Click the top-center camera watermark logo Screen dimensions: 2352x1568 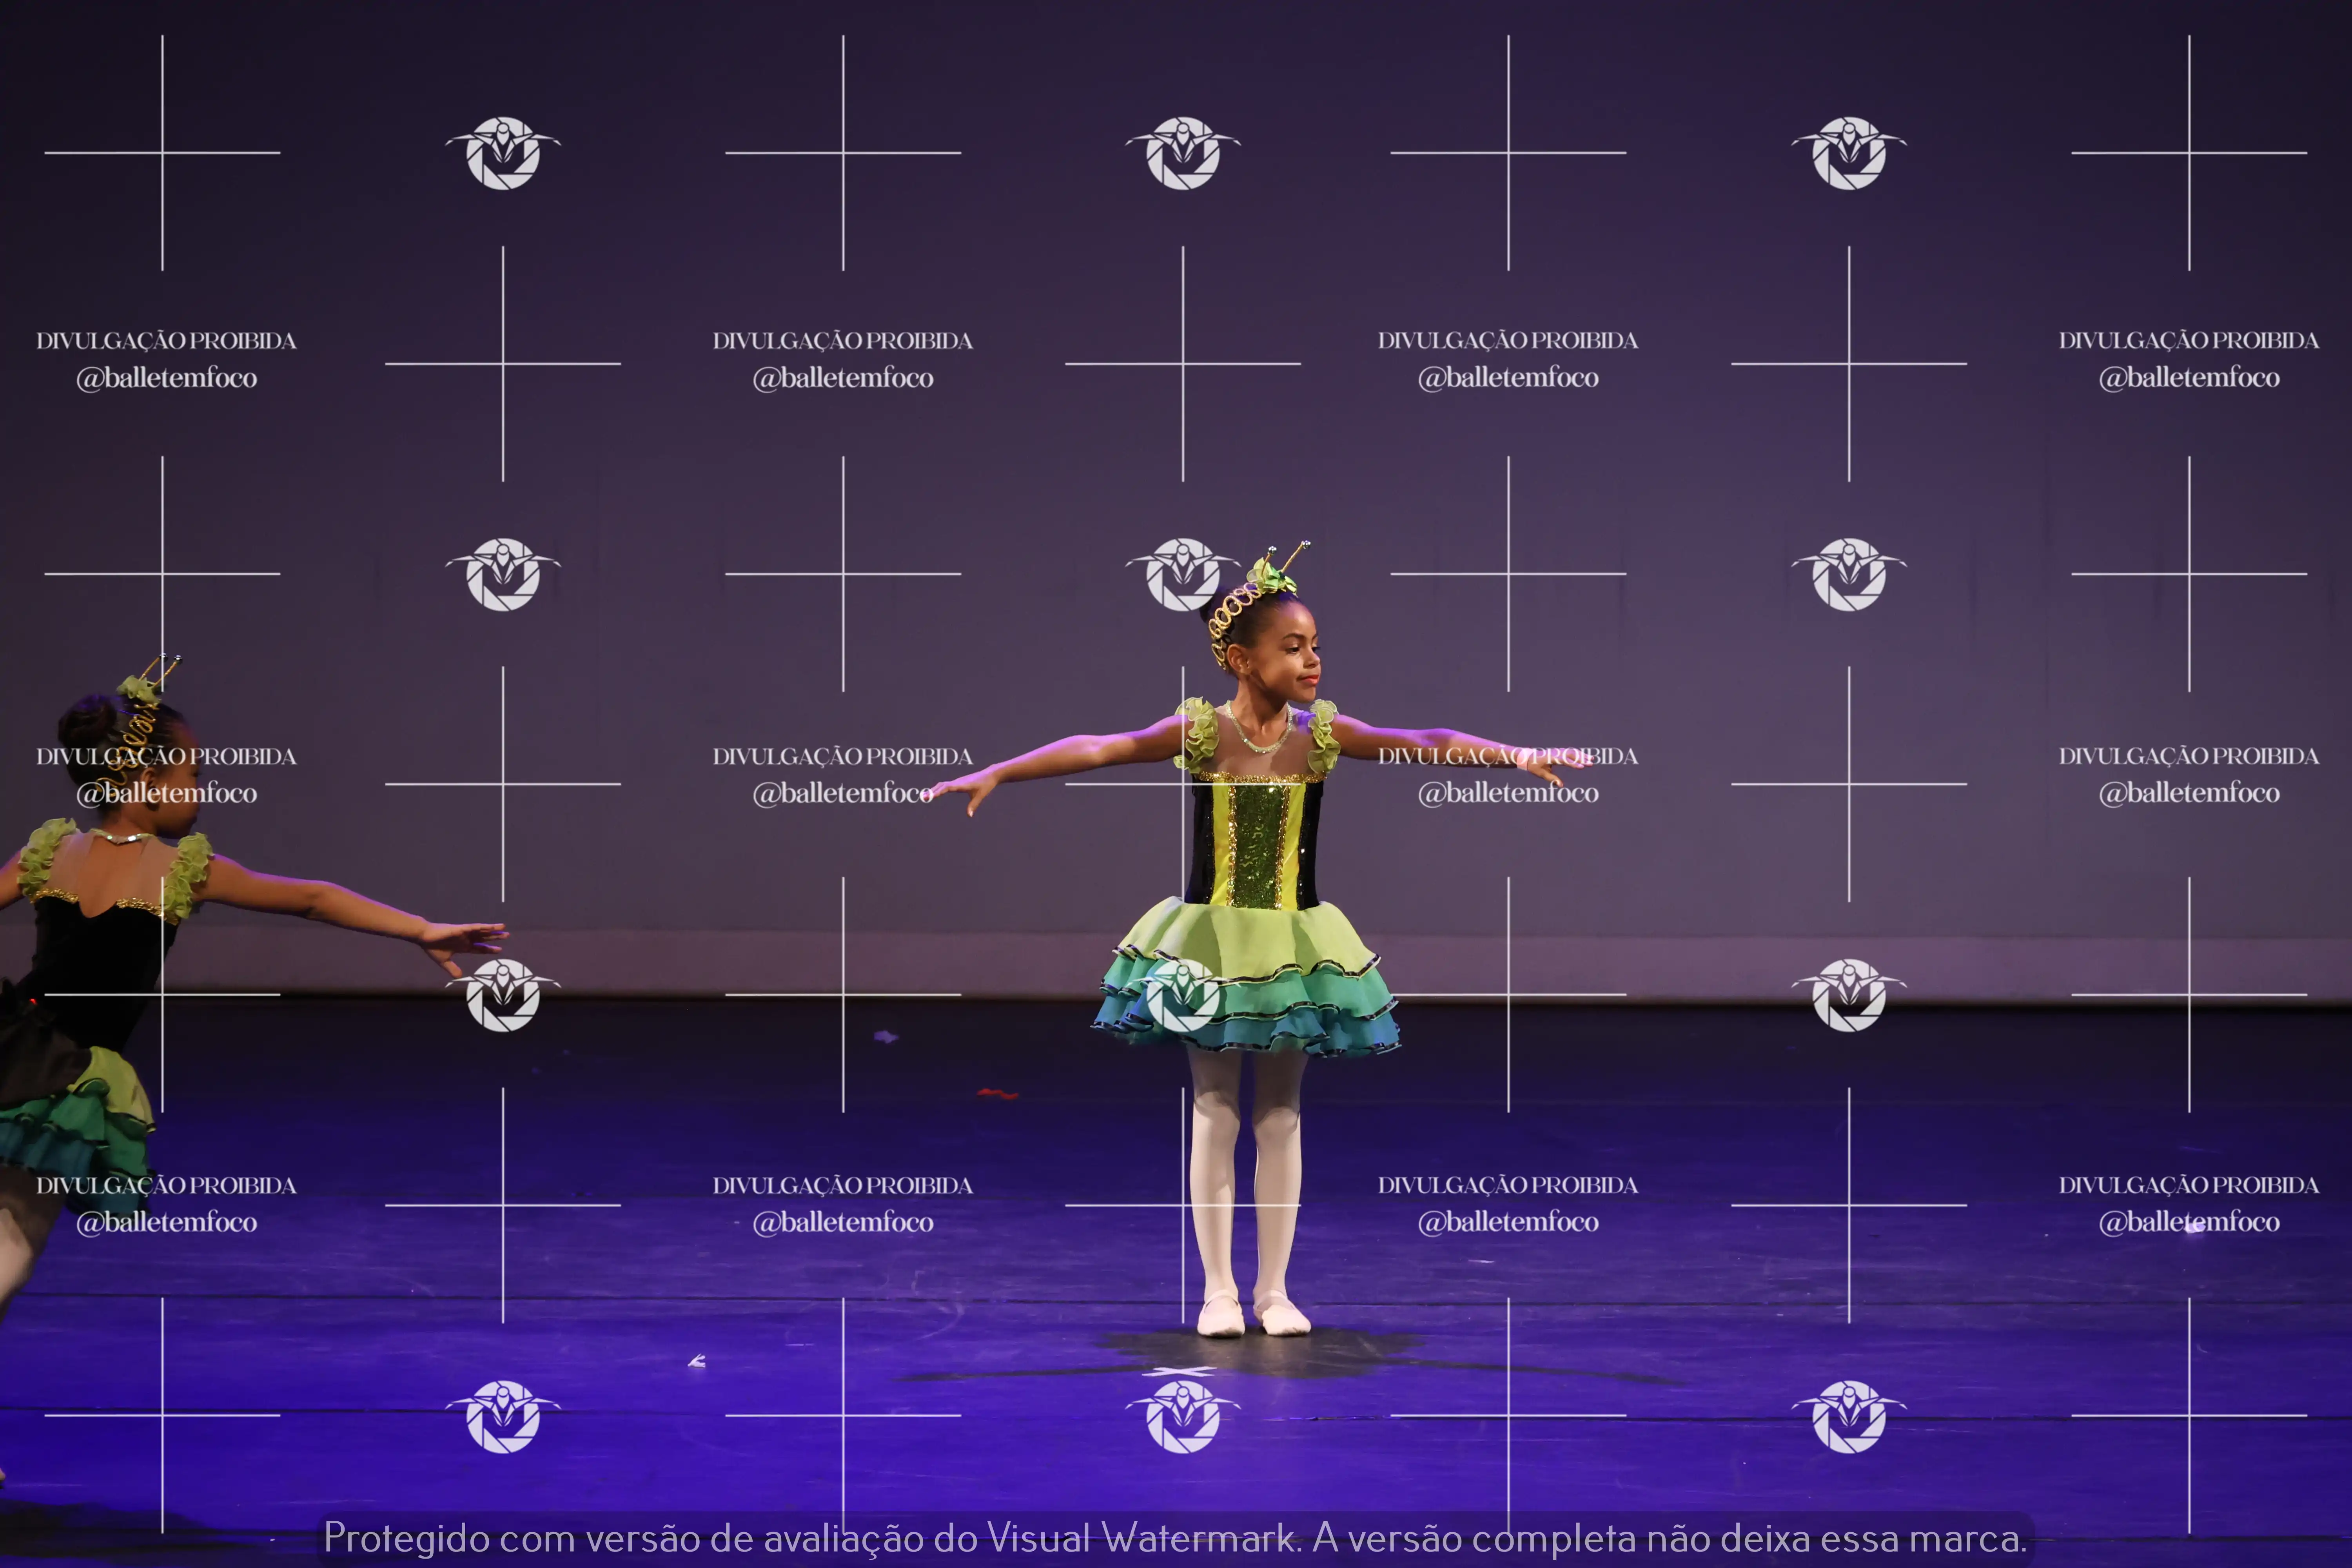[1183, 153]
